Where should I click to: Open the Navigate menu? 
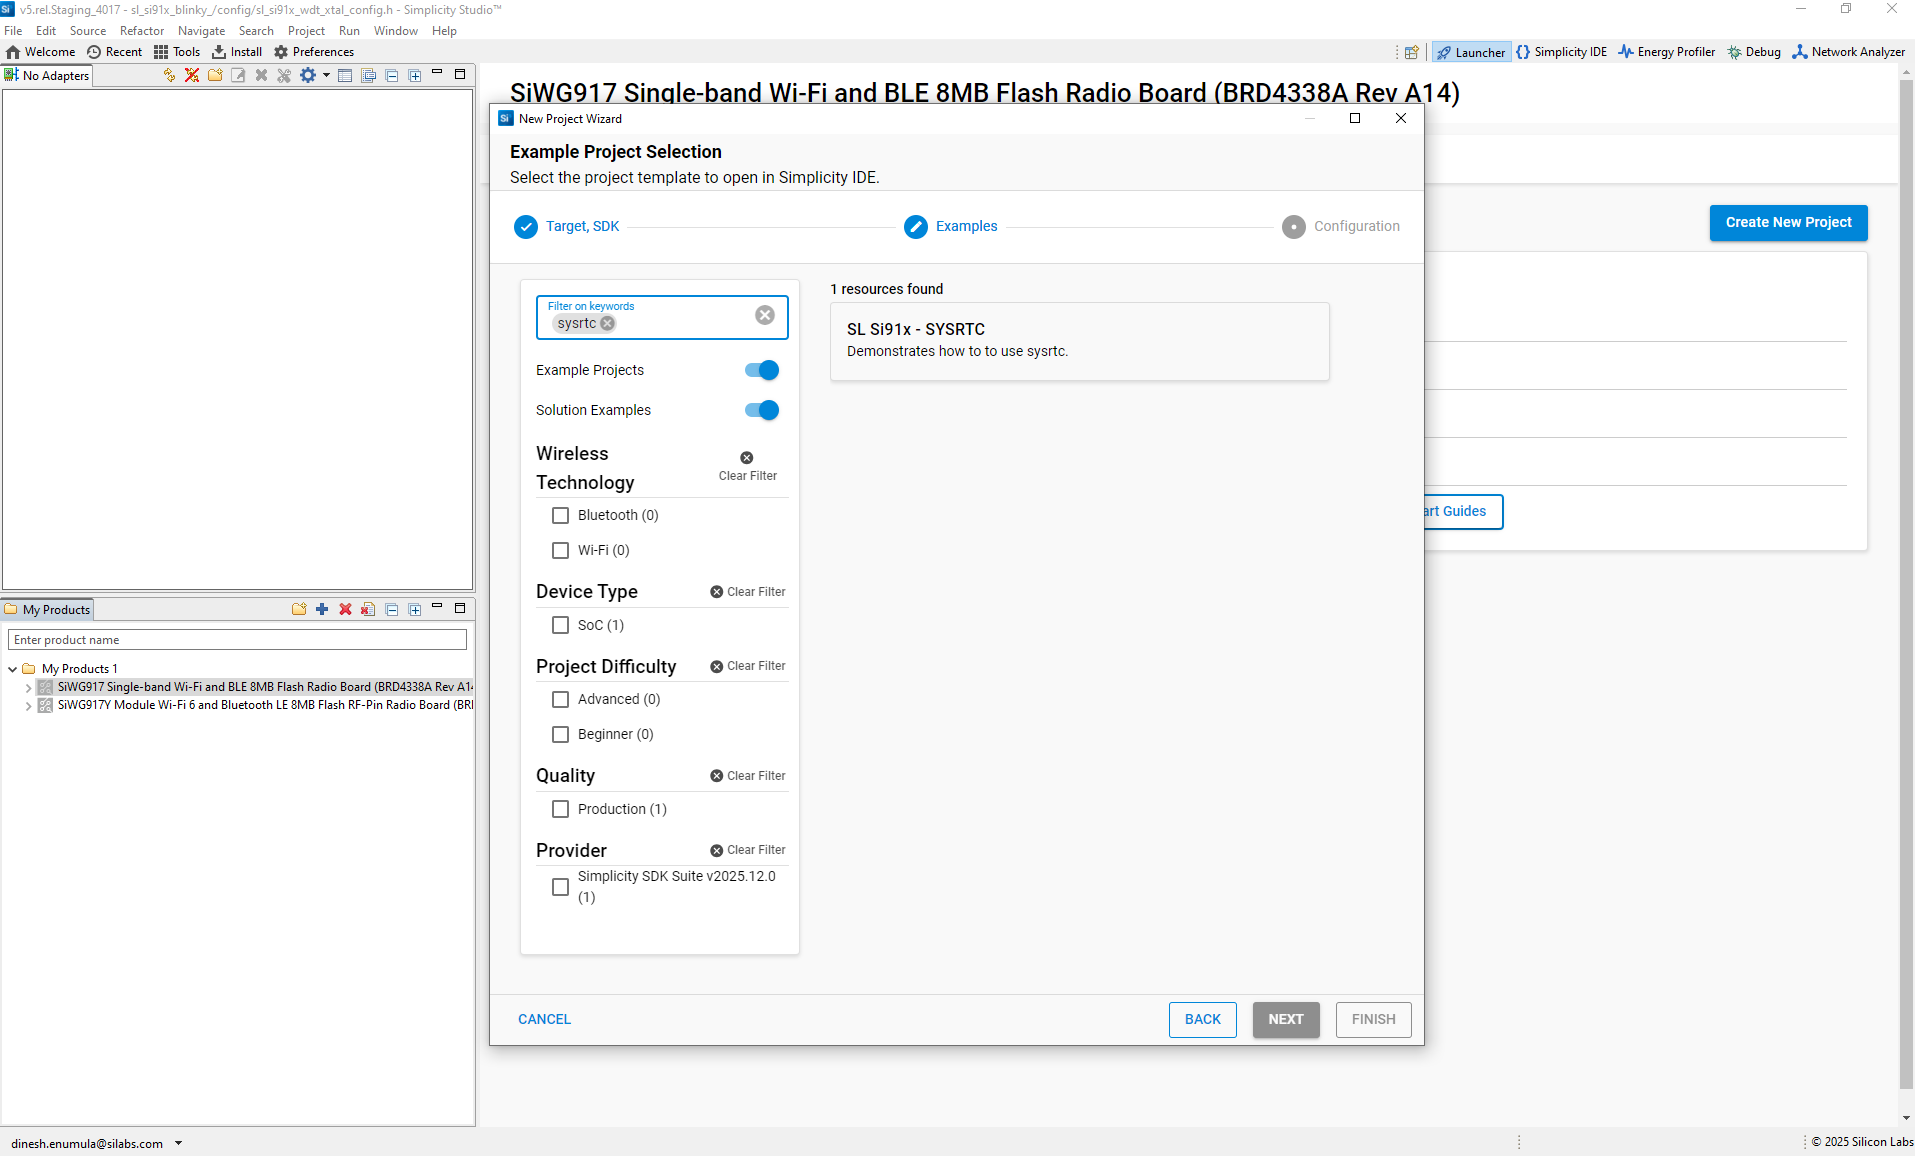[201, 31]
